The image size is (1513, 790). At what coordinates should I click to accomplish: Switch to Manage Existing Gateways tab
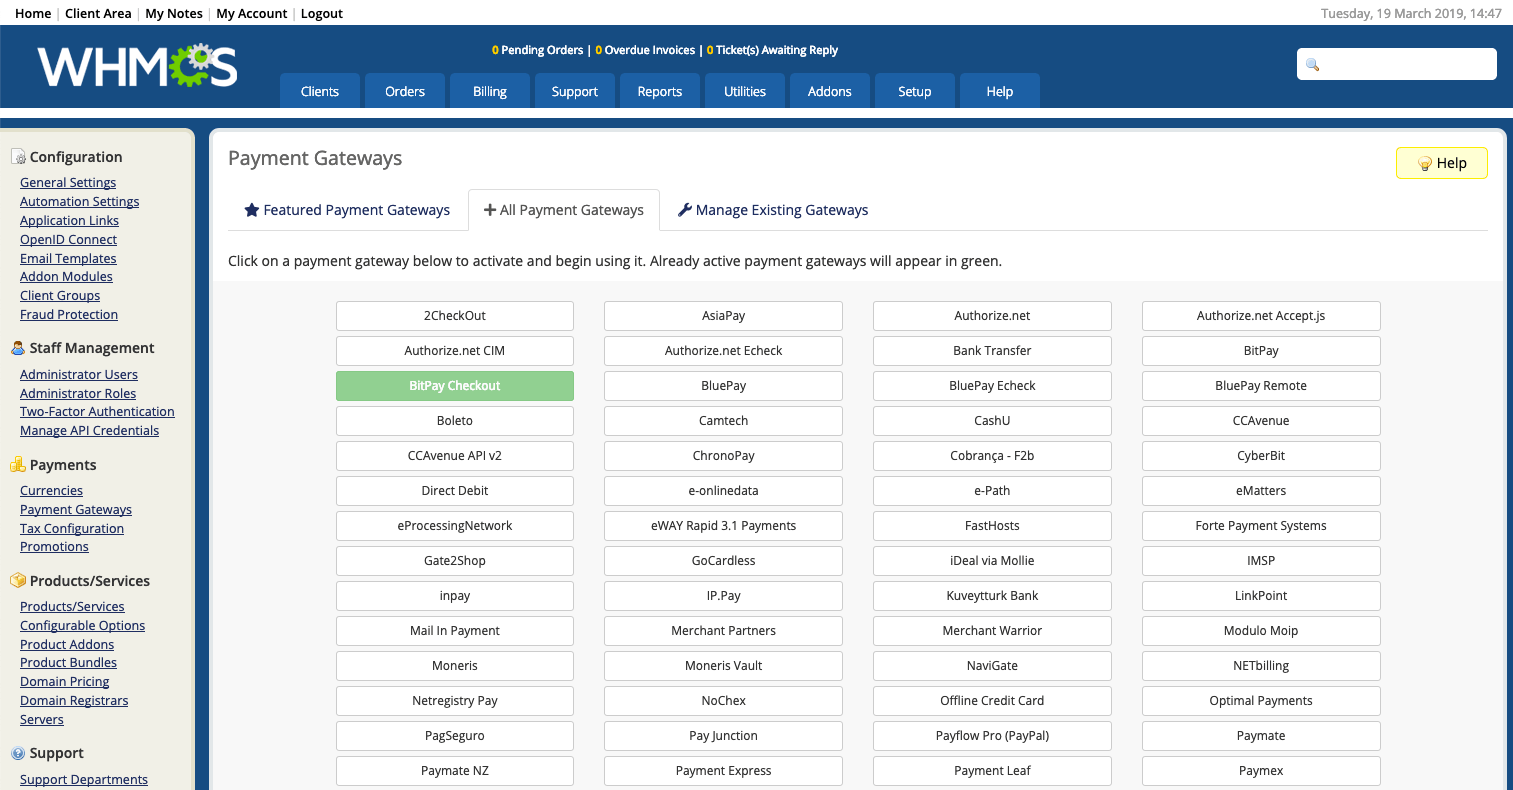coord(772,210)
